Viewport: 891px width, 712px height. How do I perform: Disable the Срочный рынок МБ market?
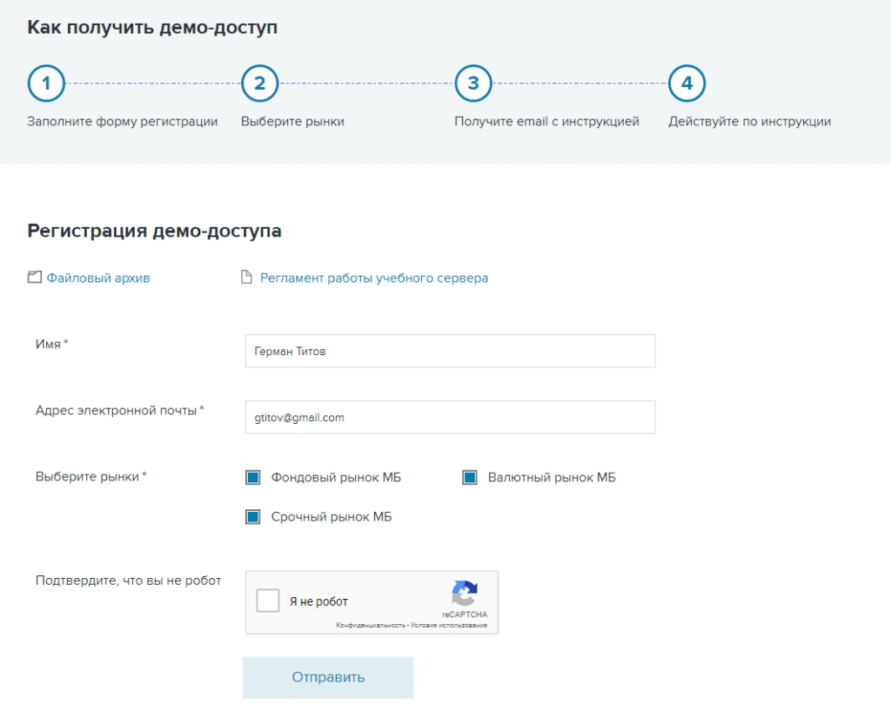tap(254, 516)
